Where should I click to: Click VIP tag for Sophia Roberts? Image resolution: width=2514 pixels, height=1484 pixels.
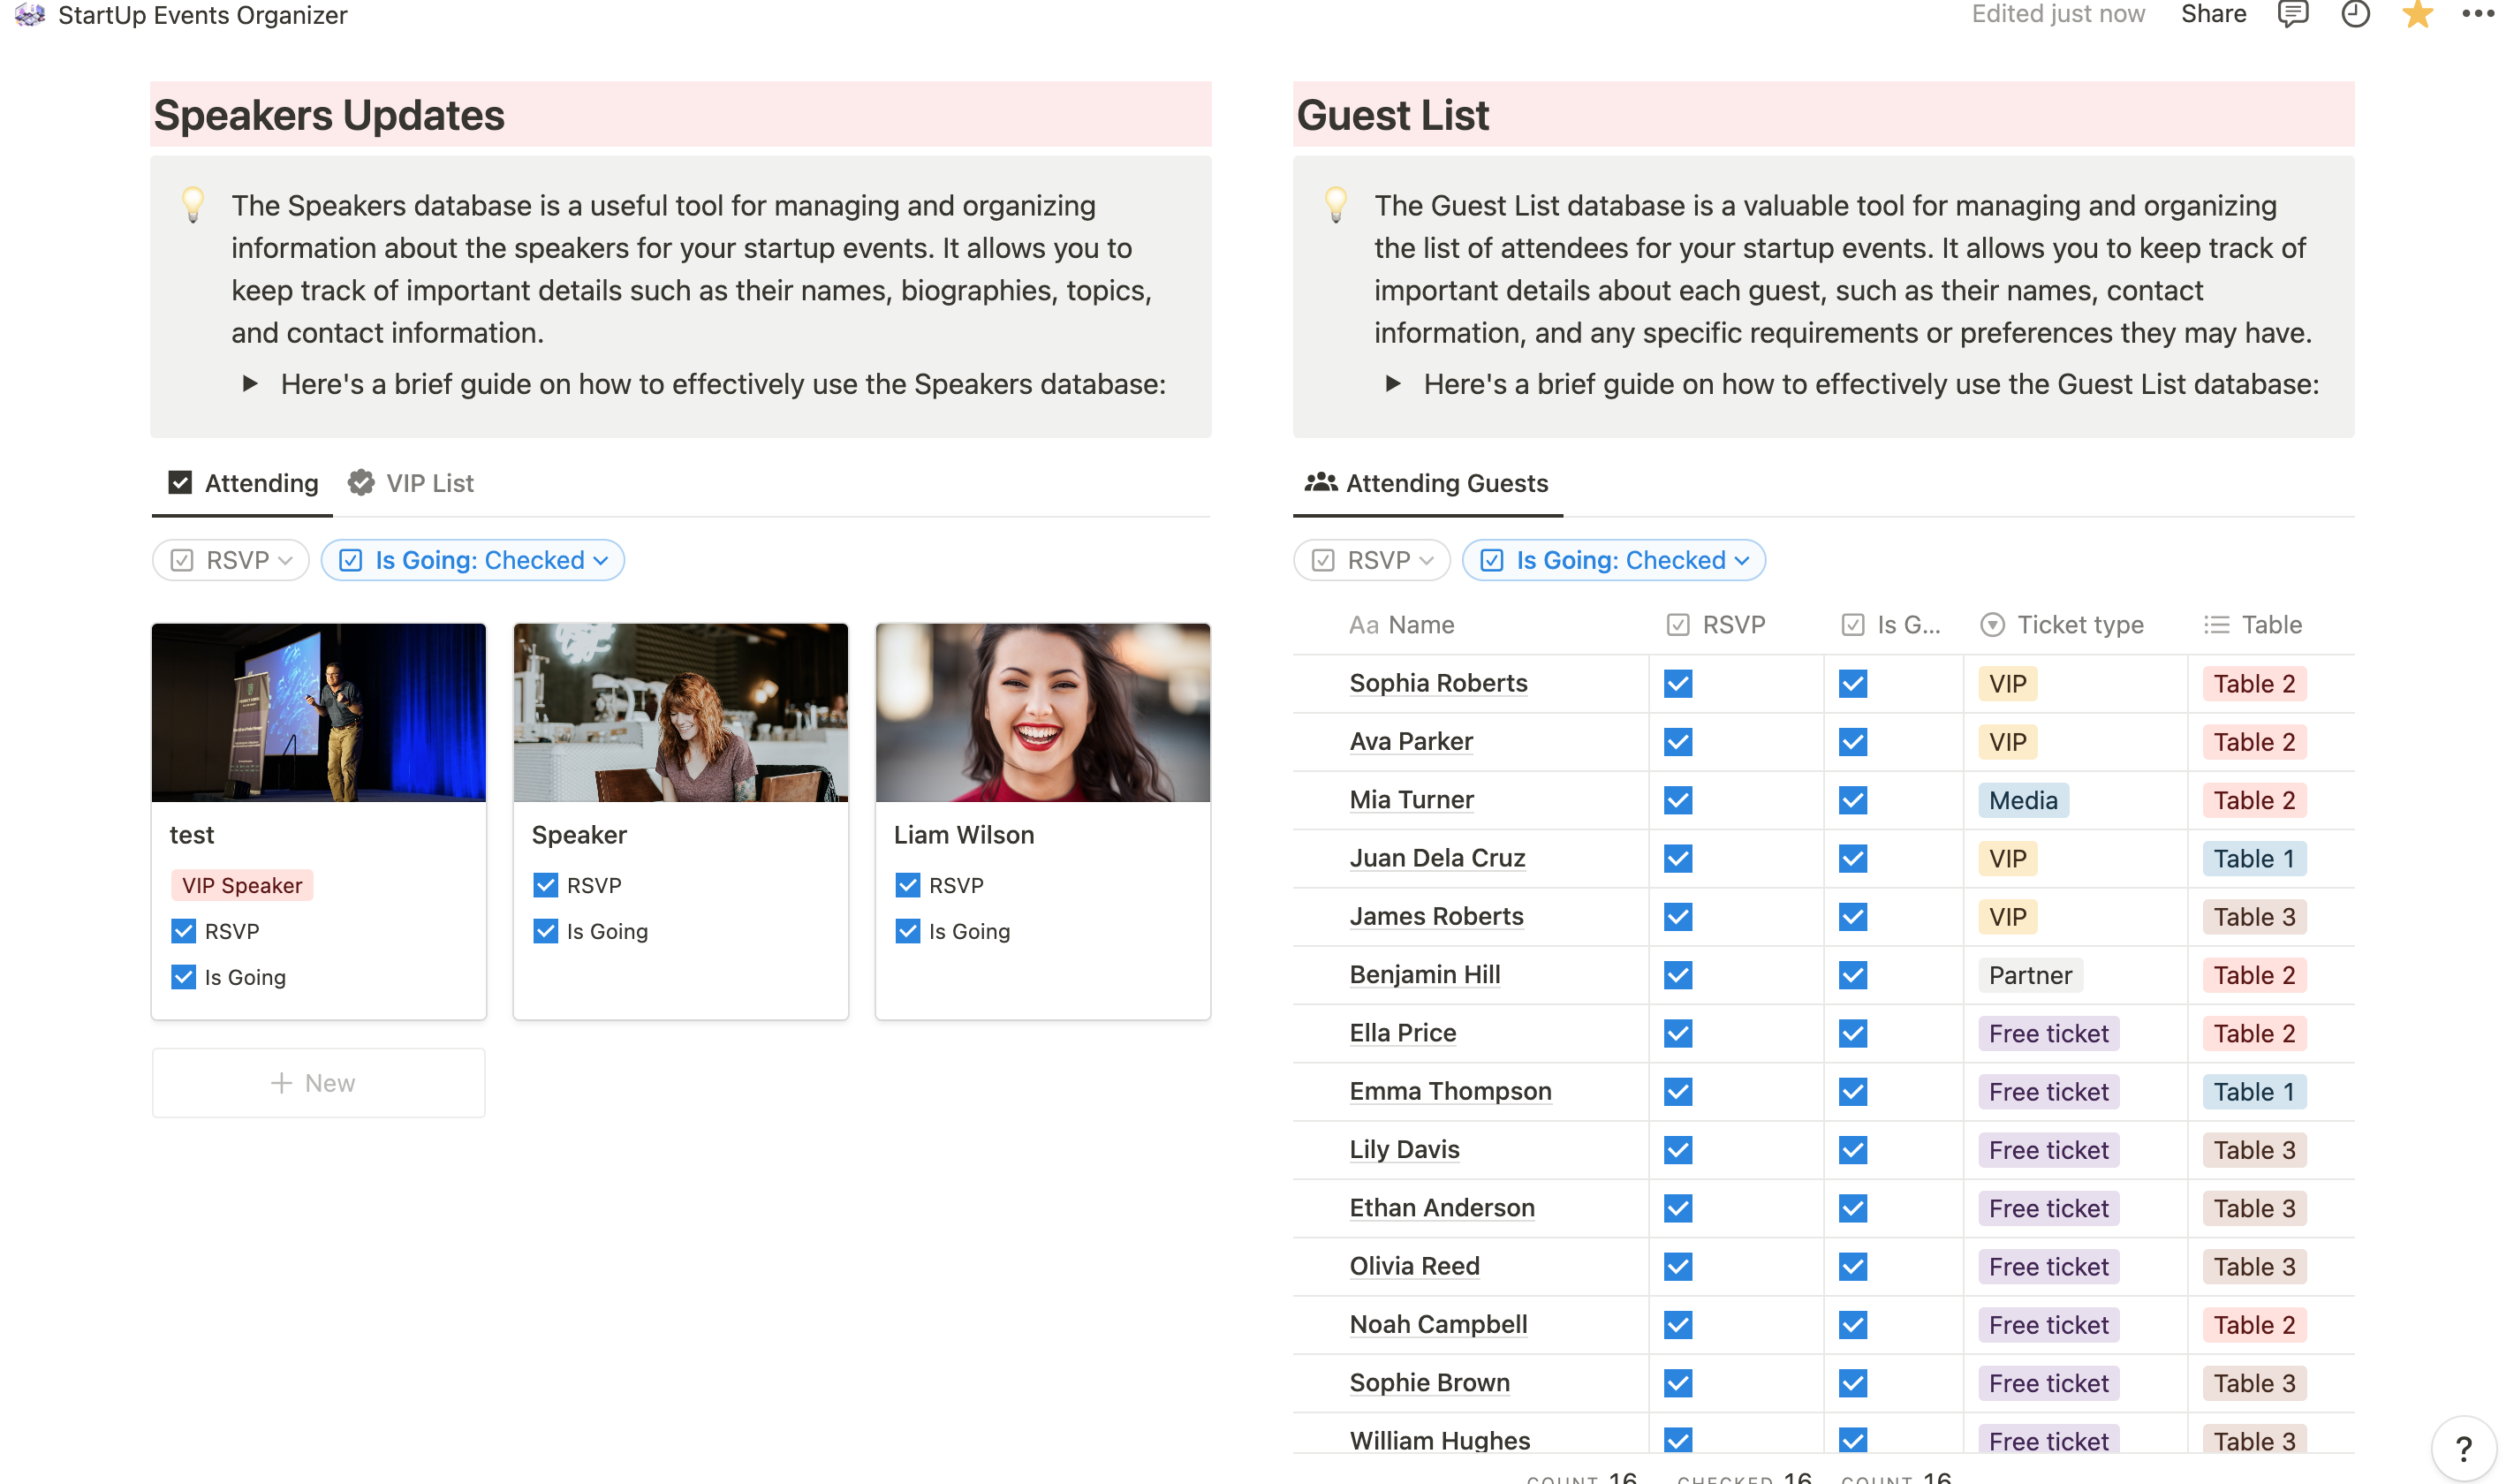(x=2007, y=684)
